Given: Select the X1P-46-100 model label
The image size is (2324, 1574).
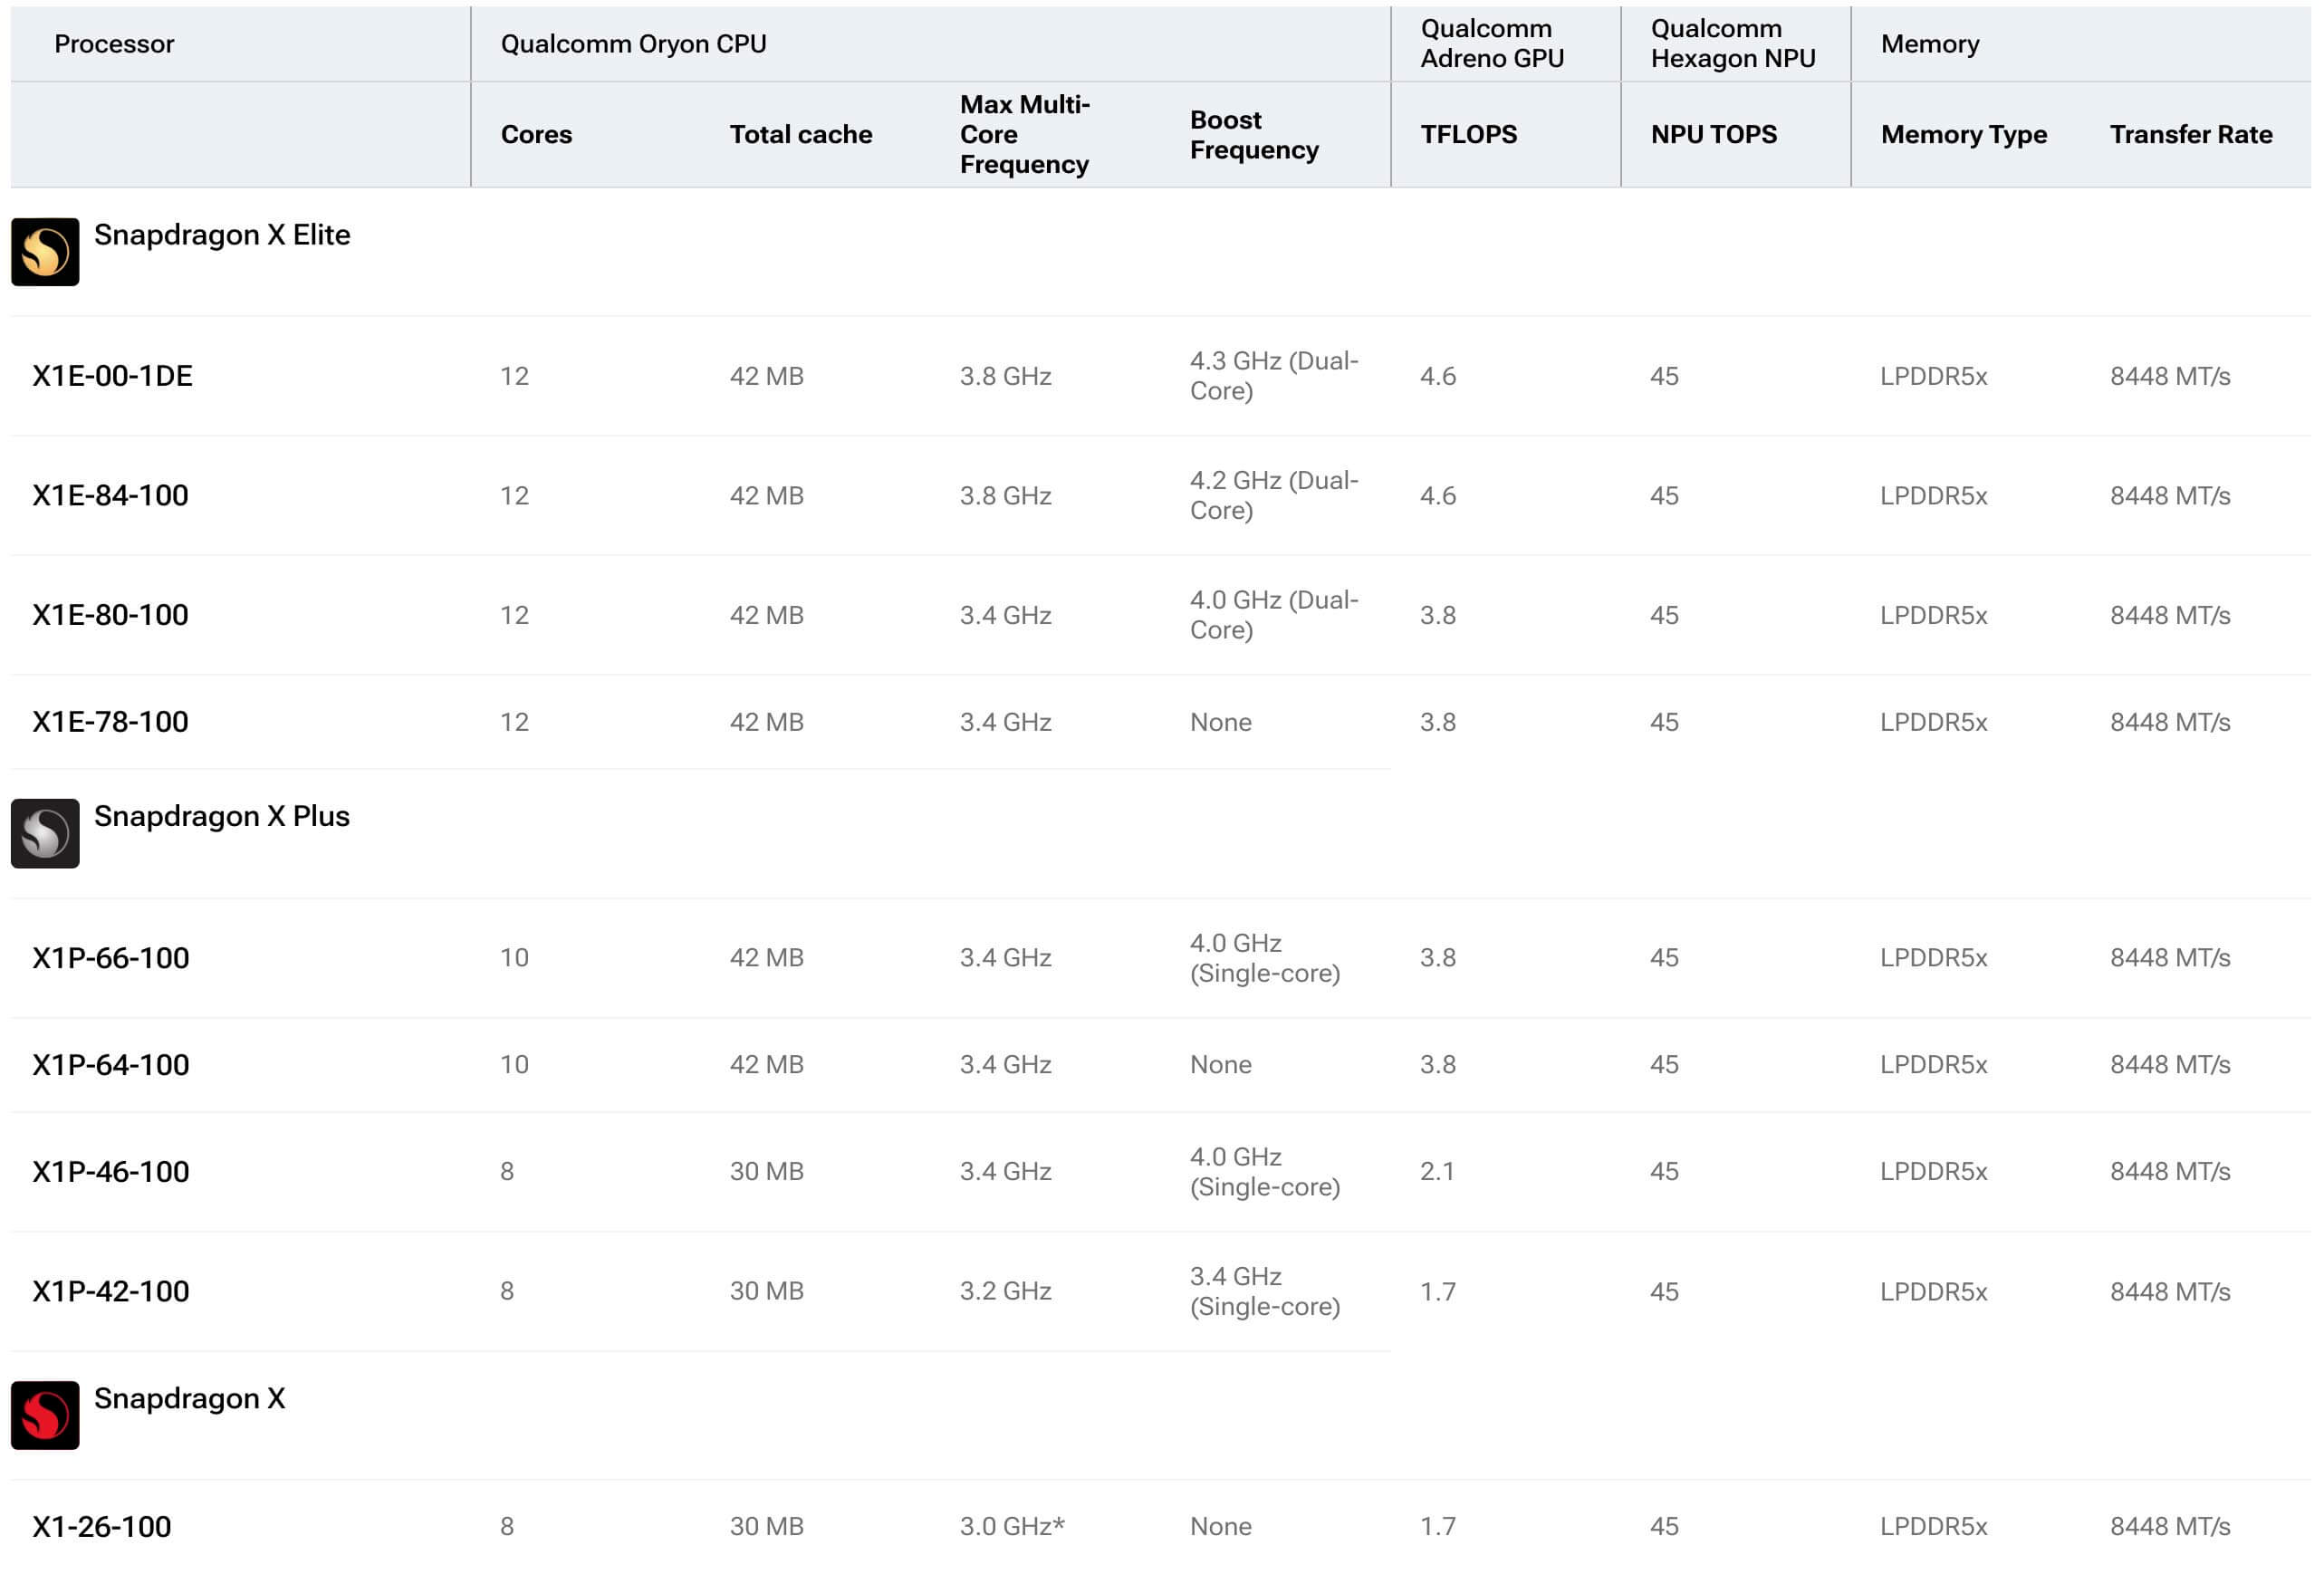Looking at the screenshot, I should (110, 1172).
